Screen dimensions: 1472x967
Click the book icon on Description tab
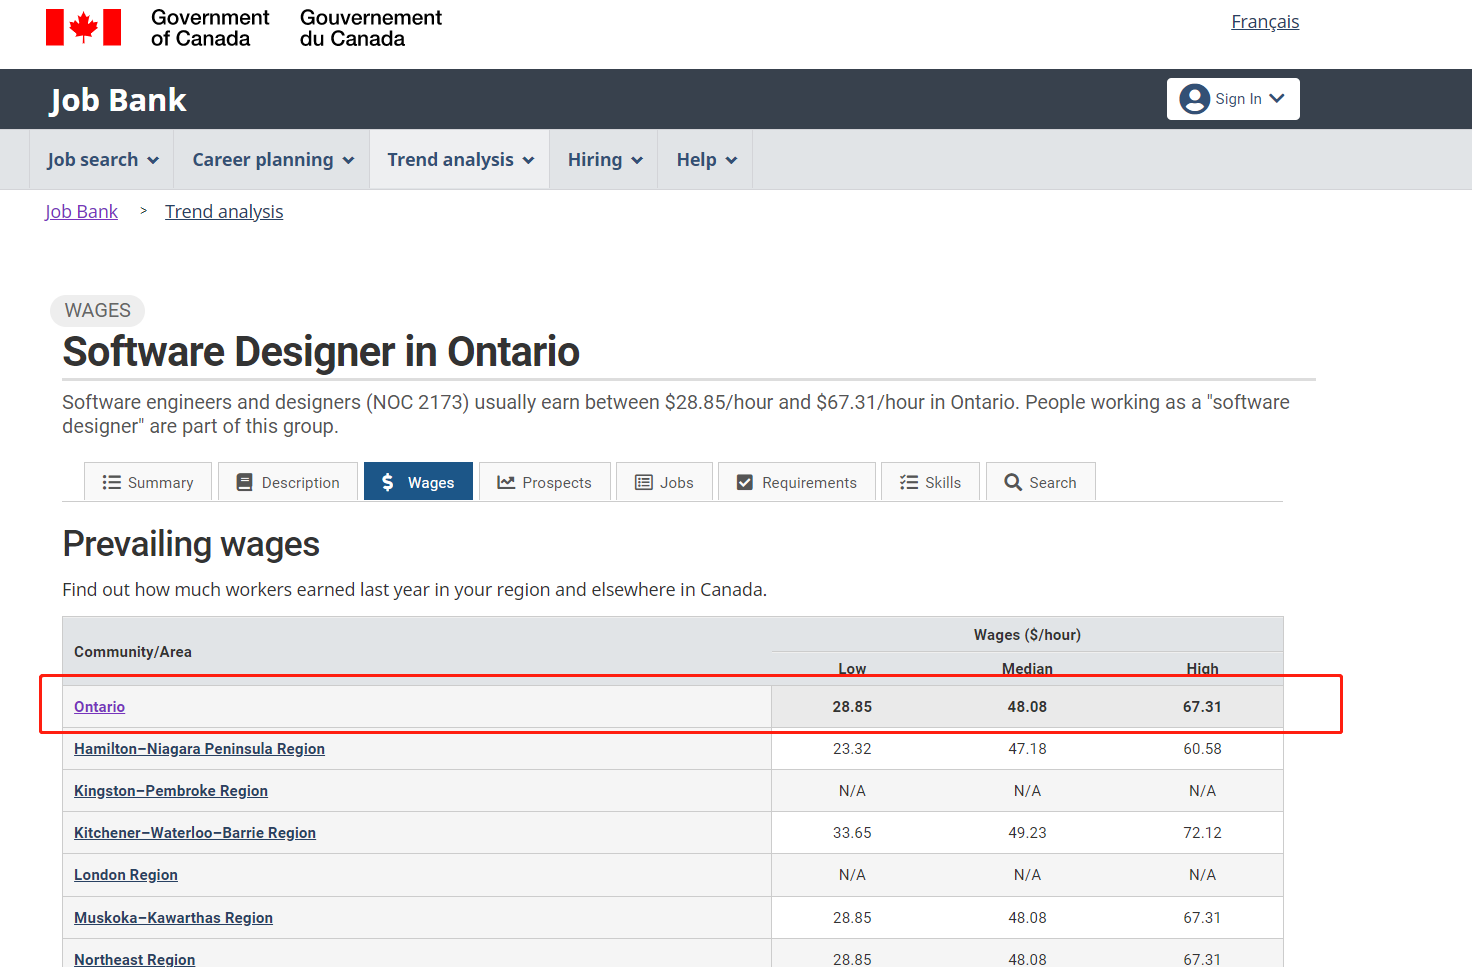244,483
